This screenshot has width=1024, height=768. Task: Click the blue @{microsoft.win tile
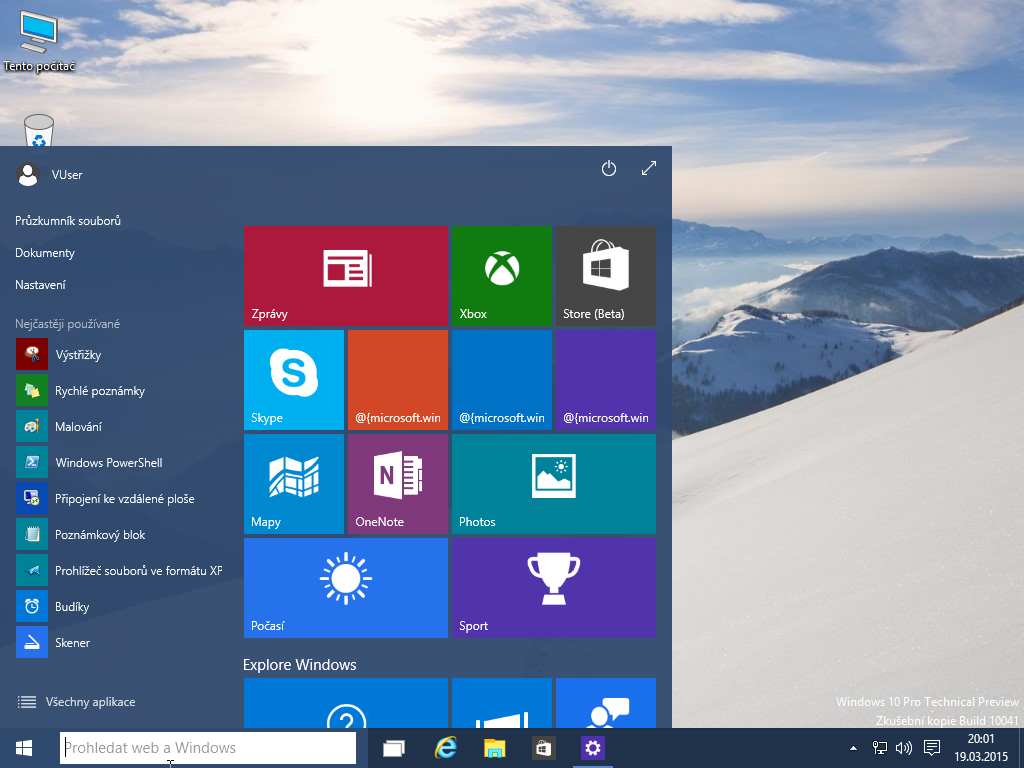[x=502, y=379]
